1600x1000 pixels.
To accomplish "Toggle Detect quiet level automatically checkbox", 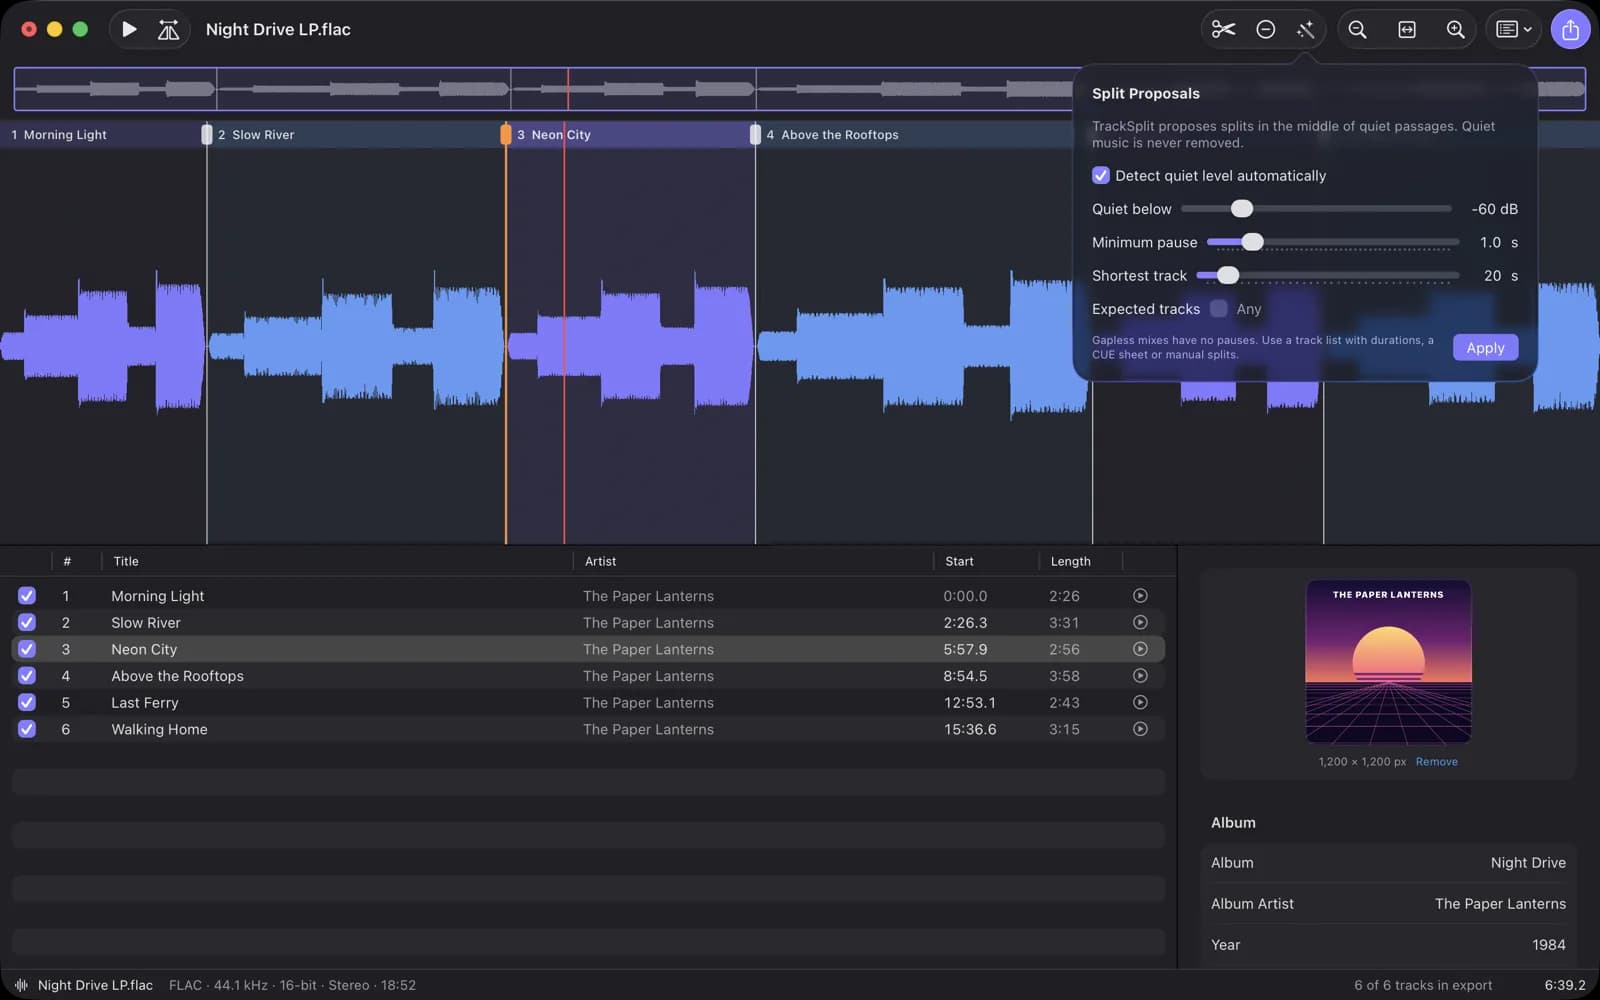I will coord(1101,175).
